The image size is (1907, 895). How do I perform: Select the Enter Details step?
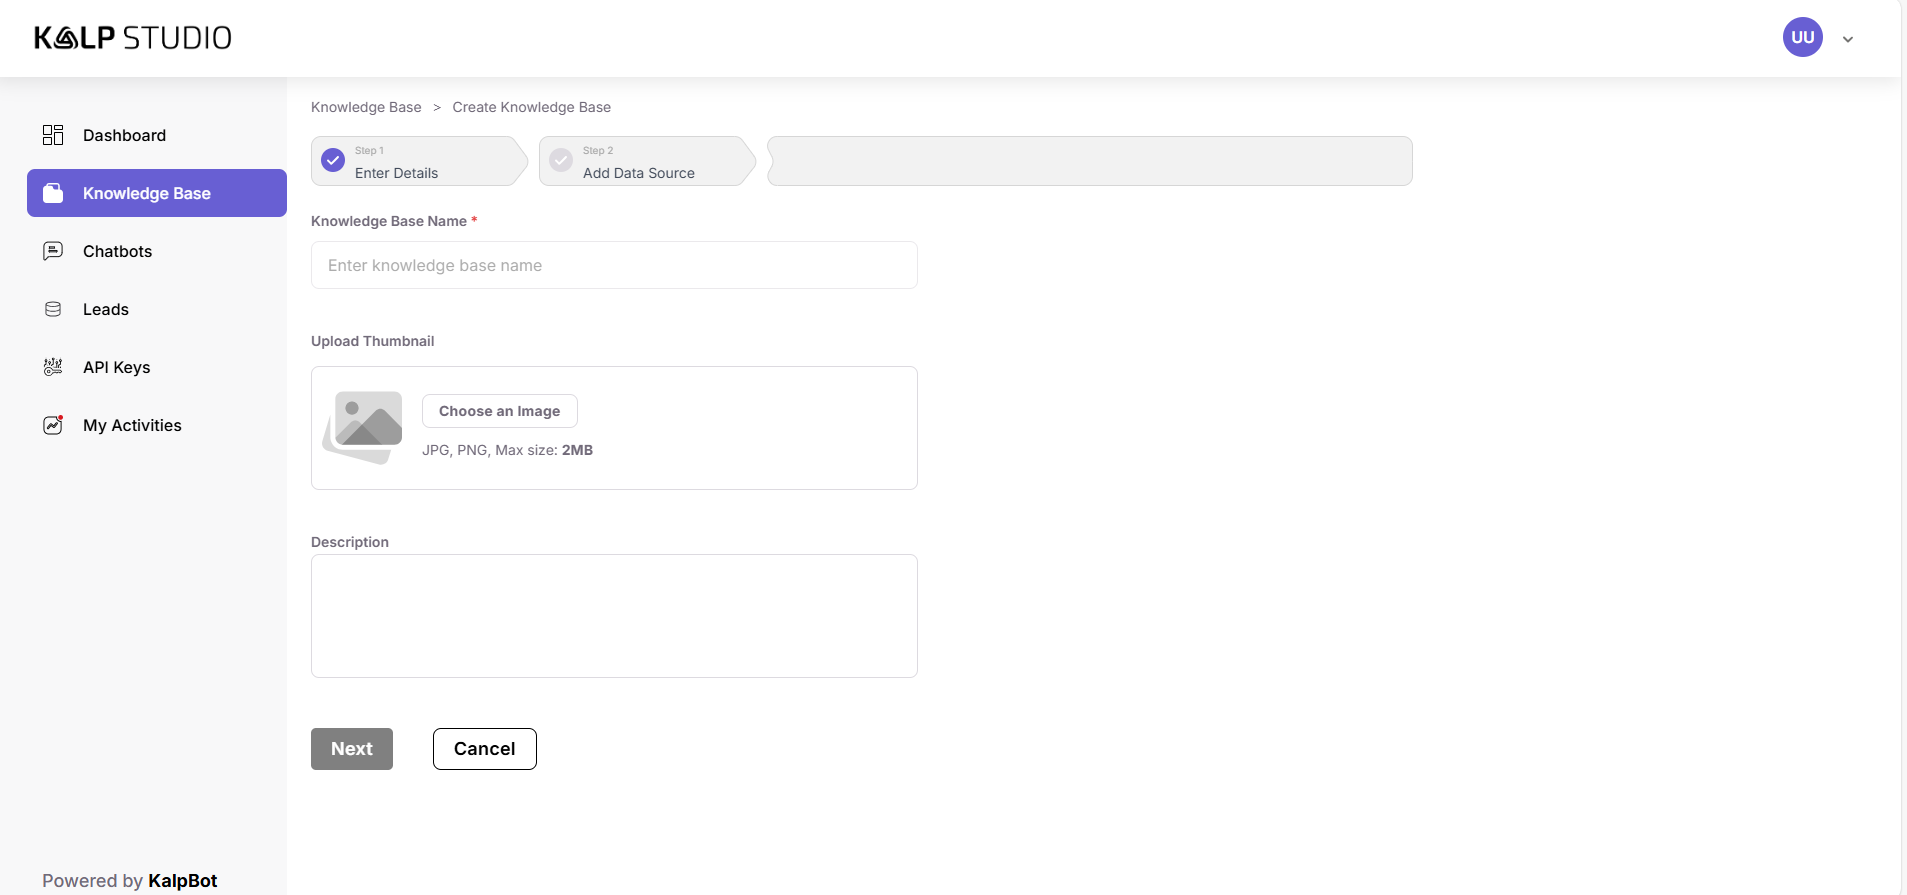396,172
